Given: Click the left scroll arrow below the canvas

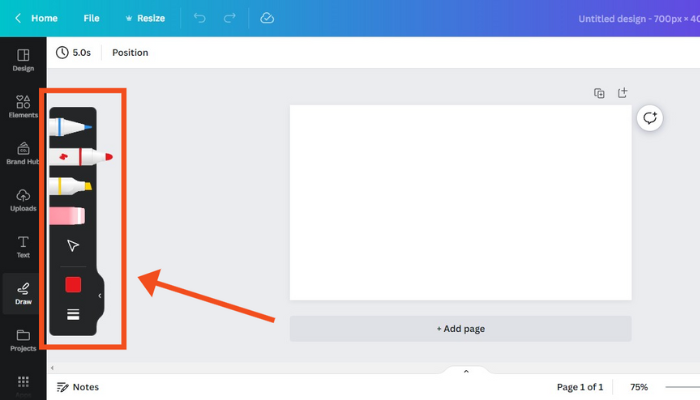Looking at the screenshot, I should click(52, 368).
